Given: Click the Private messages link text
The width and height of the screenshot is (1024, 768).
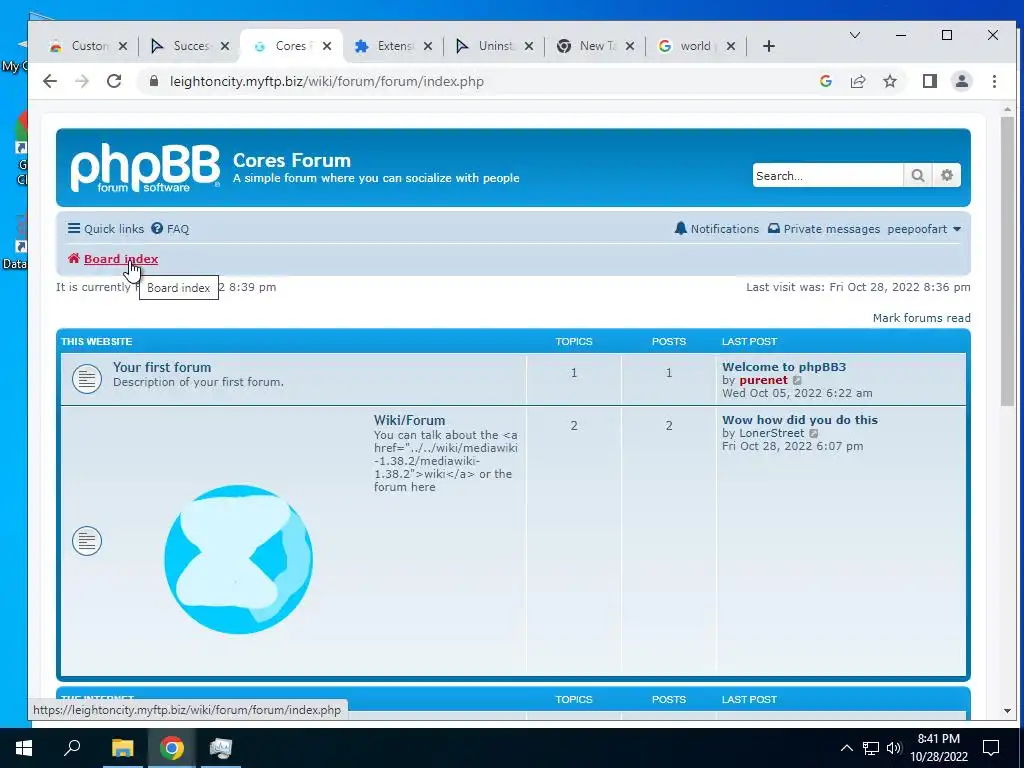Looking at the screenshot, I should point(831,229).
